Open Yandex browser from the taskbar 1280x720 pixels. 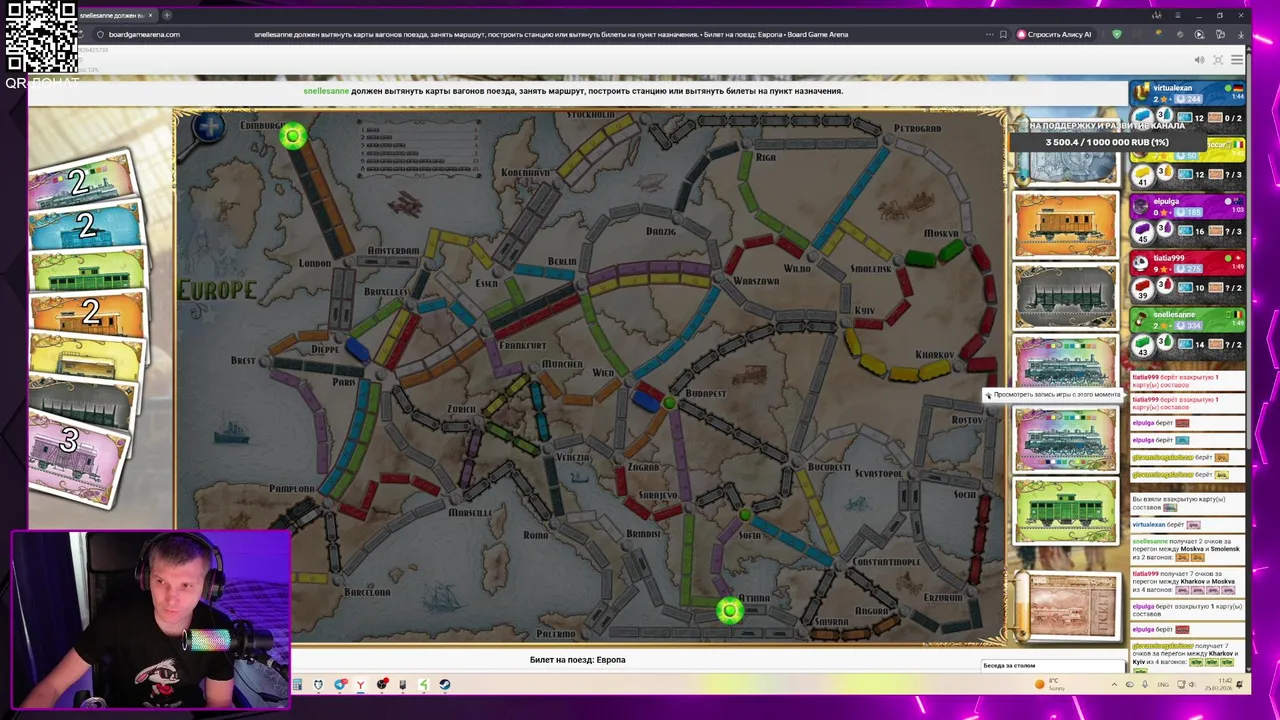[360, 685]
